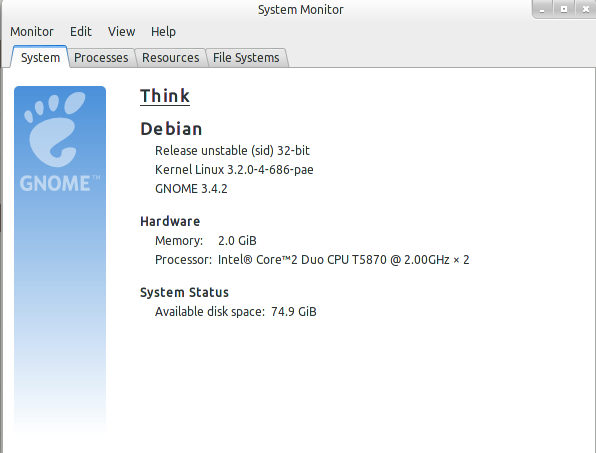Image resolution: width=596 pixels, height=453 pixels.
Task: Open the Help menu
Action: coord(163,32)
